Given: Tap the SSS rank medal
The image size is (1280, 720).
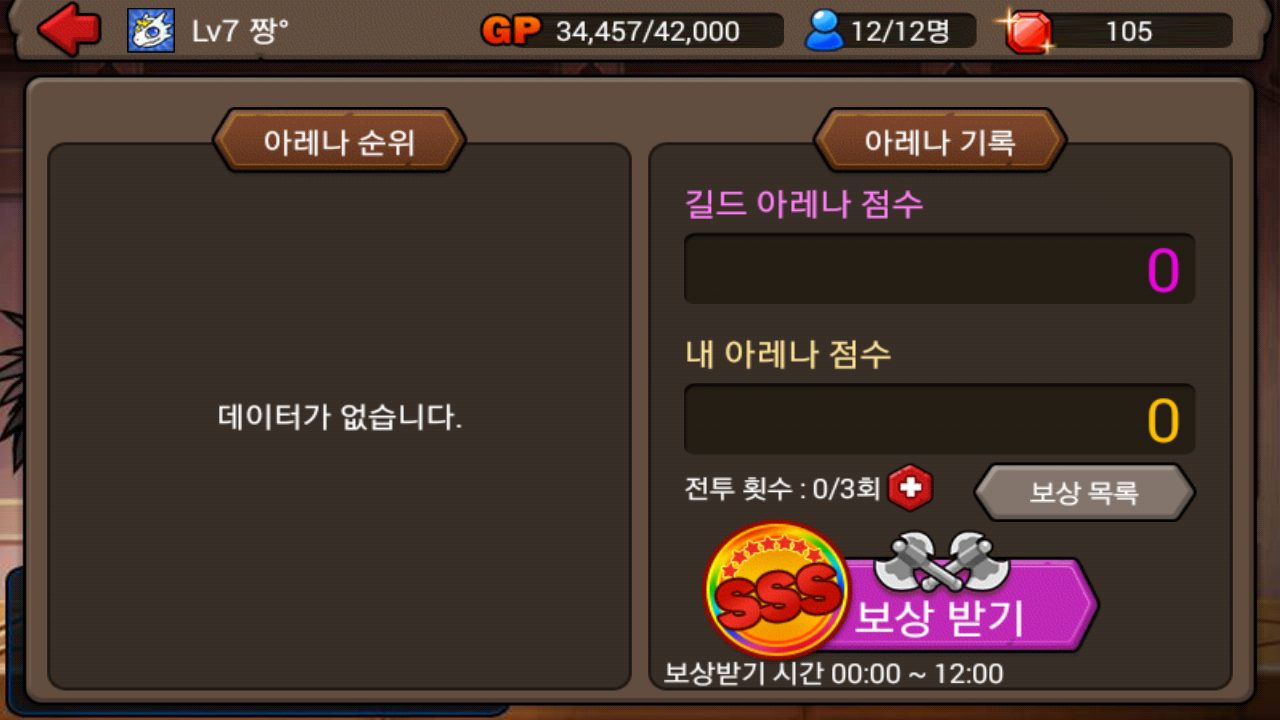Looking at the screenshot, I should tap(776, 590).
